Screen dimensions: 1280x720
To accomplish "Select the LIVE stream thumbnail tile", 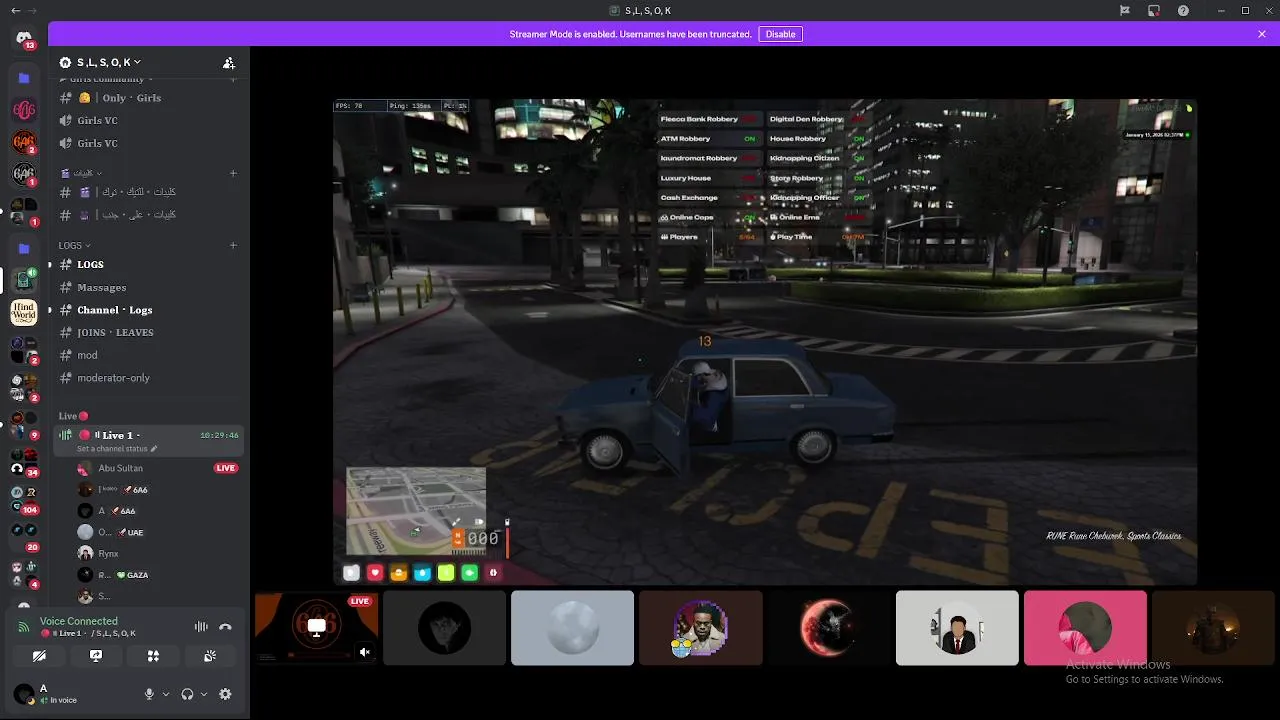I will (x=316, y=628).
